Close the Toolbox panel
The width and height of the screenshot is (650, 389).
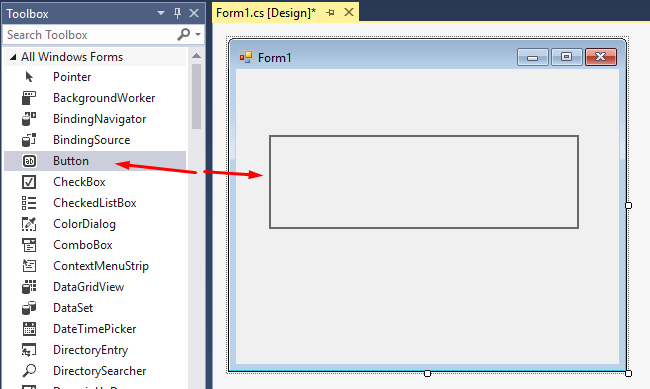coord(194,13)
